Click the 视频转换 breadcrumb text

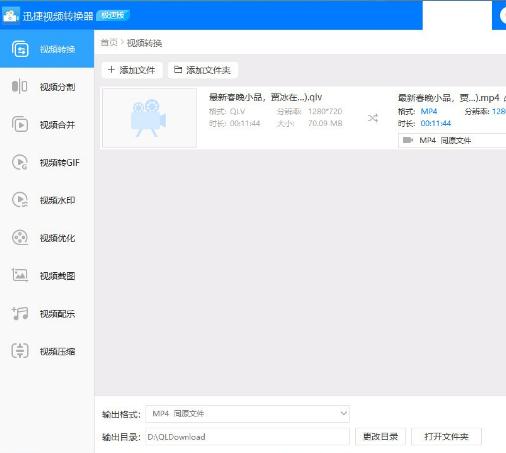pos(144,43)
